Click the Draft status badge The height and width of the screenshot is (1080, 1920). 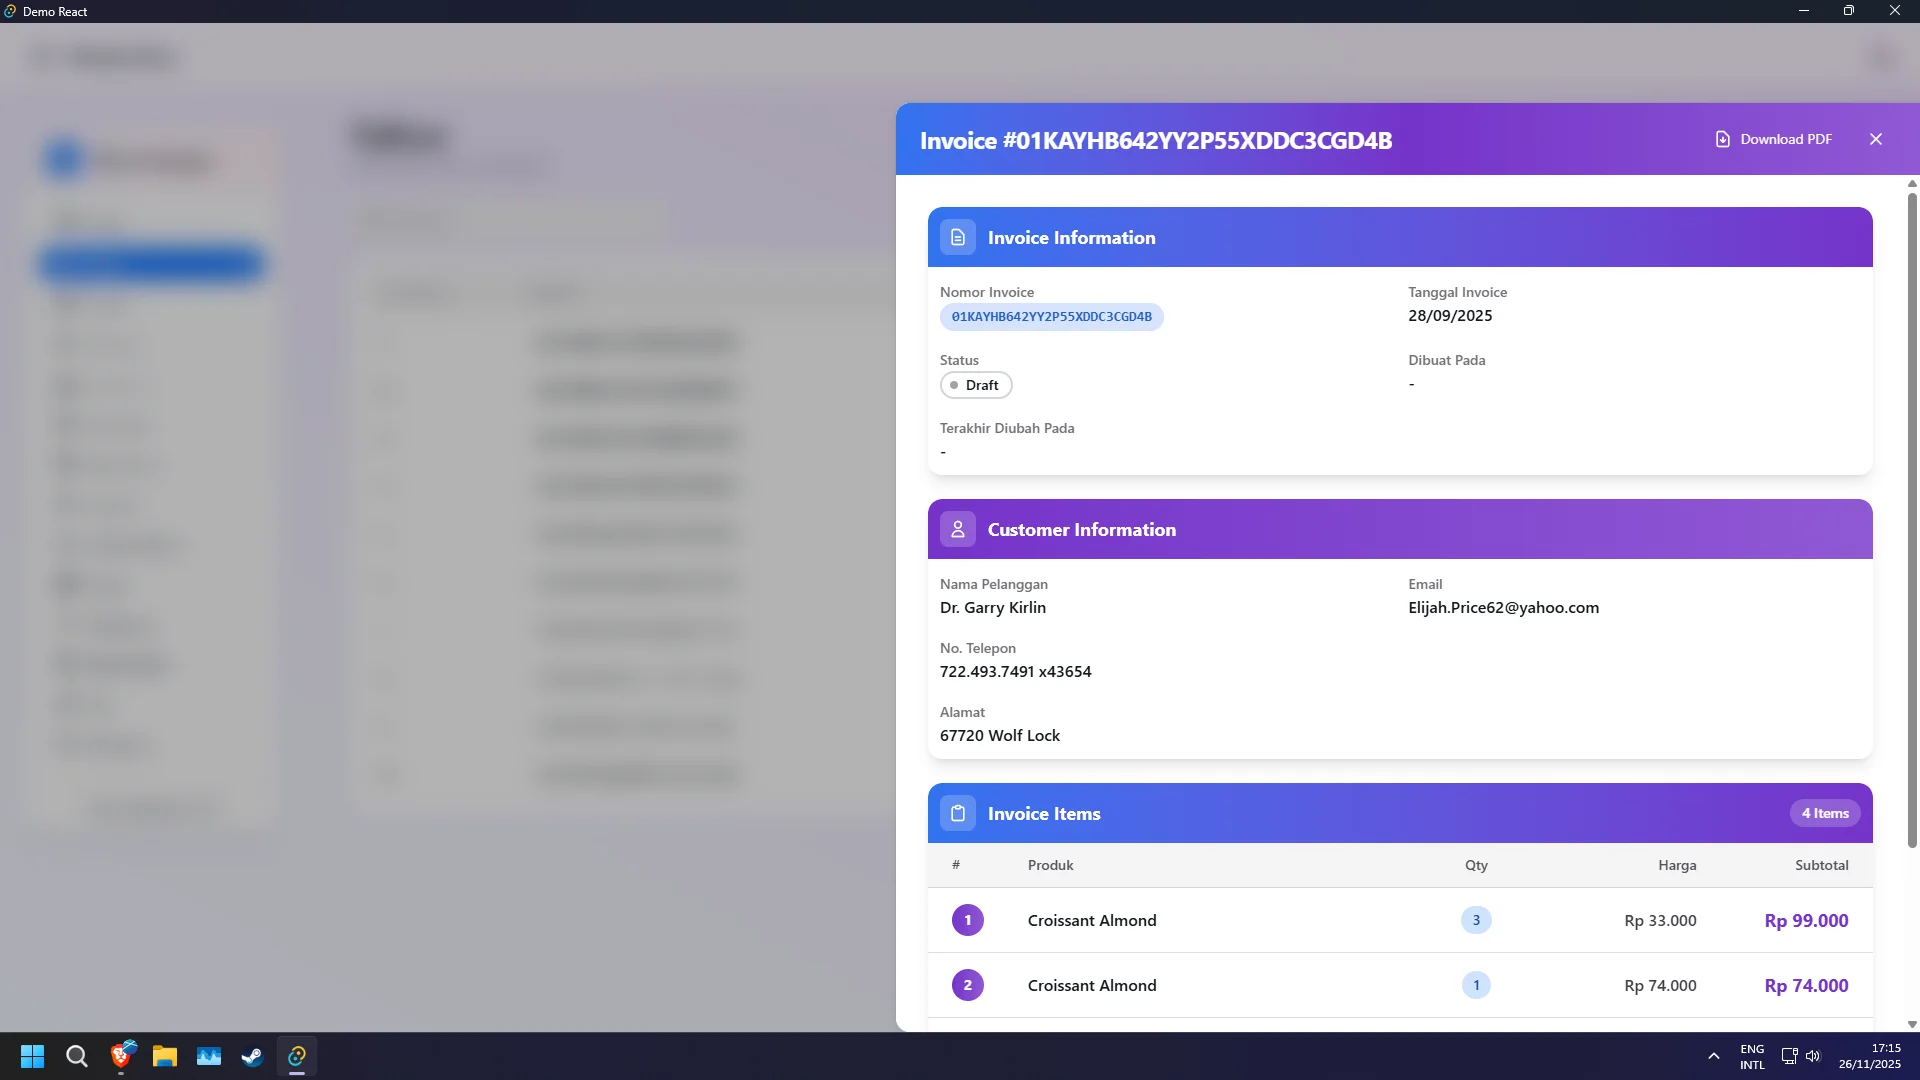pyautogui.click(x=975, y=385)
